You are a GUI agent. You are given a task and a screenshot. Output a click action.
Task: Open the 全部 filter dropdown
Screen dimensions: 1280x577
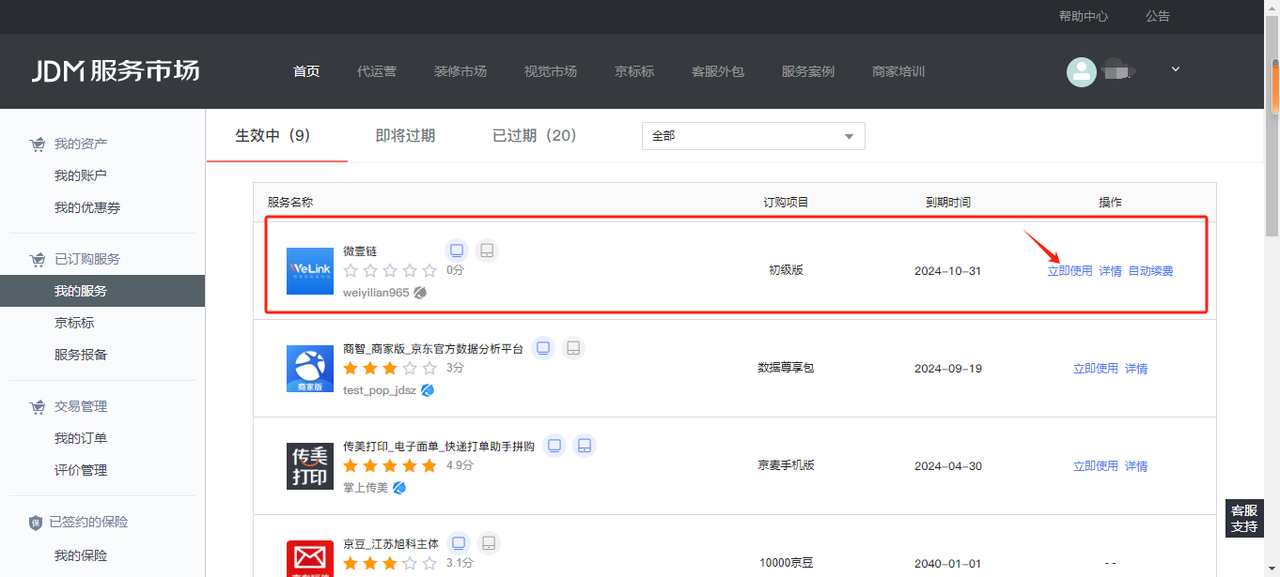[x=753, y=136]
